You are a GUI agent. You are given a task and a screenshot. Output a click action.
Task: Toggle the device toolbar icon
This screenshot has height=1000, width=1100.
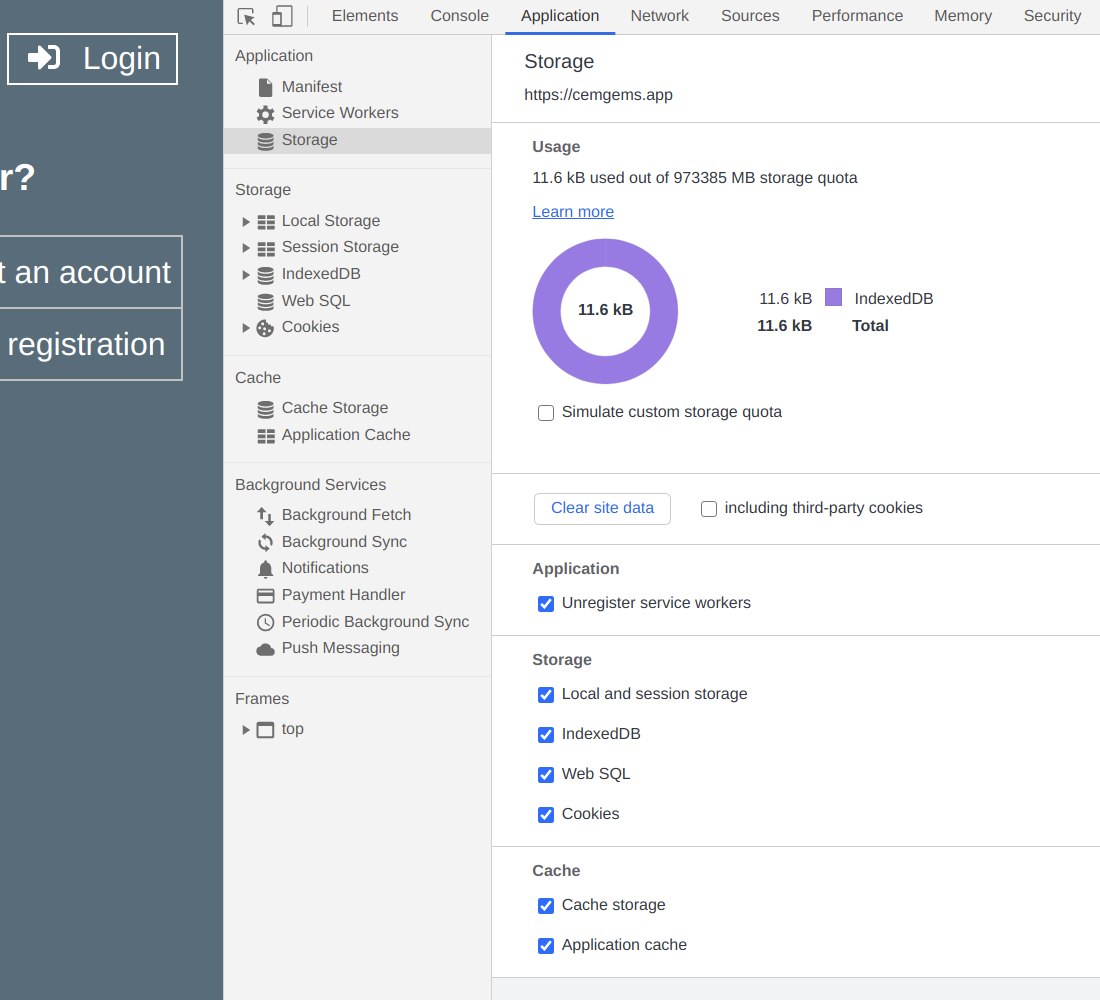(x=282, y=16)
